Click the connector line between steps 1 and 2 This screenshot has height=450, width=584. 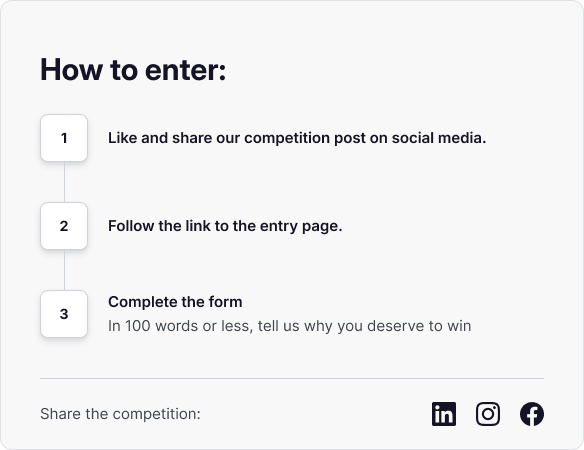(x=64, y=182)
